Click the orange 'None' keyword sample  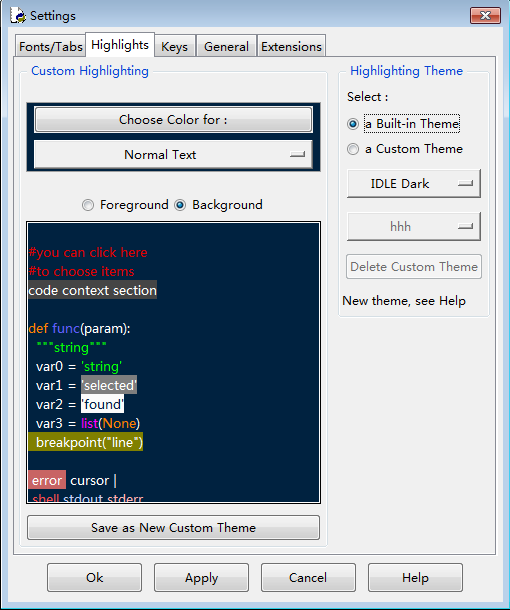click(119, 423)
